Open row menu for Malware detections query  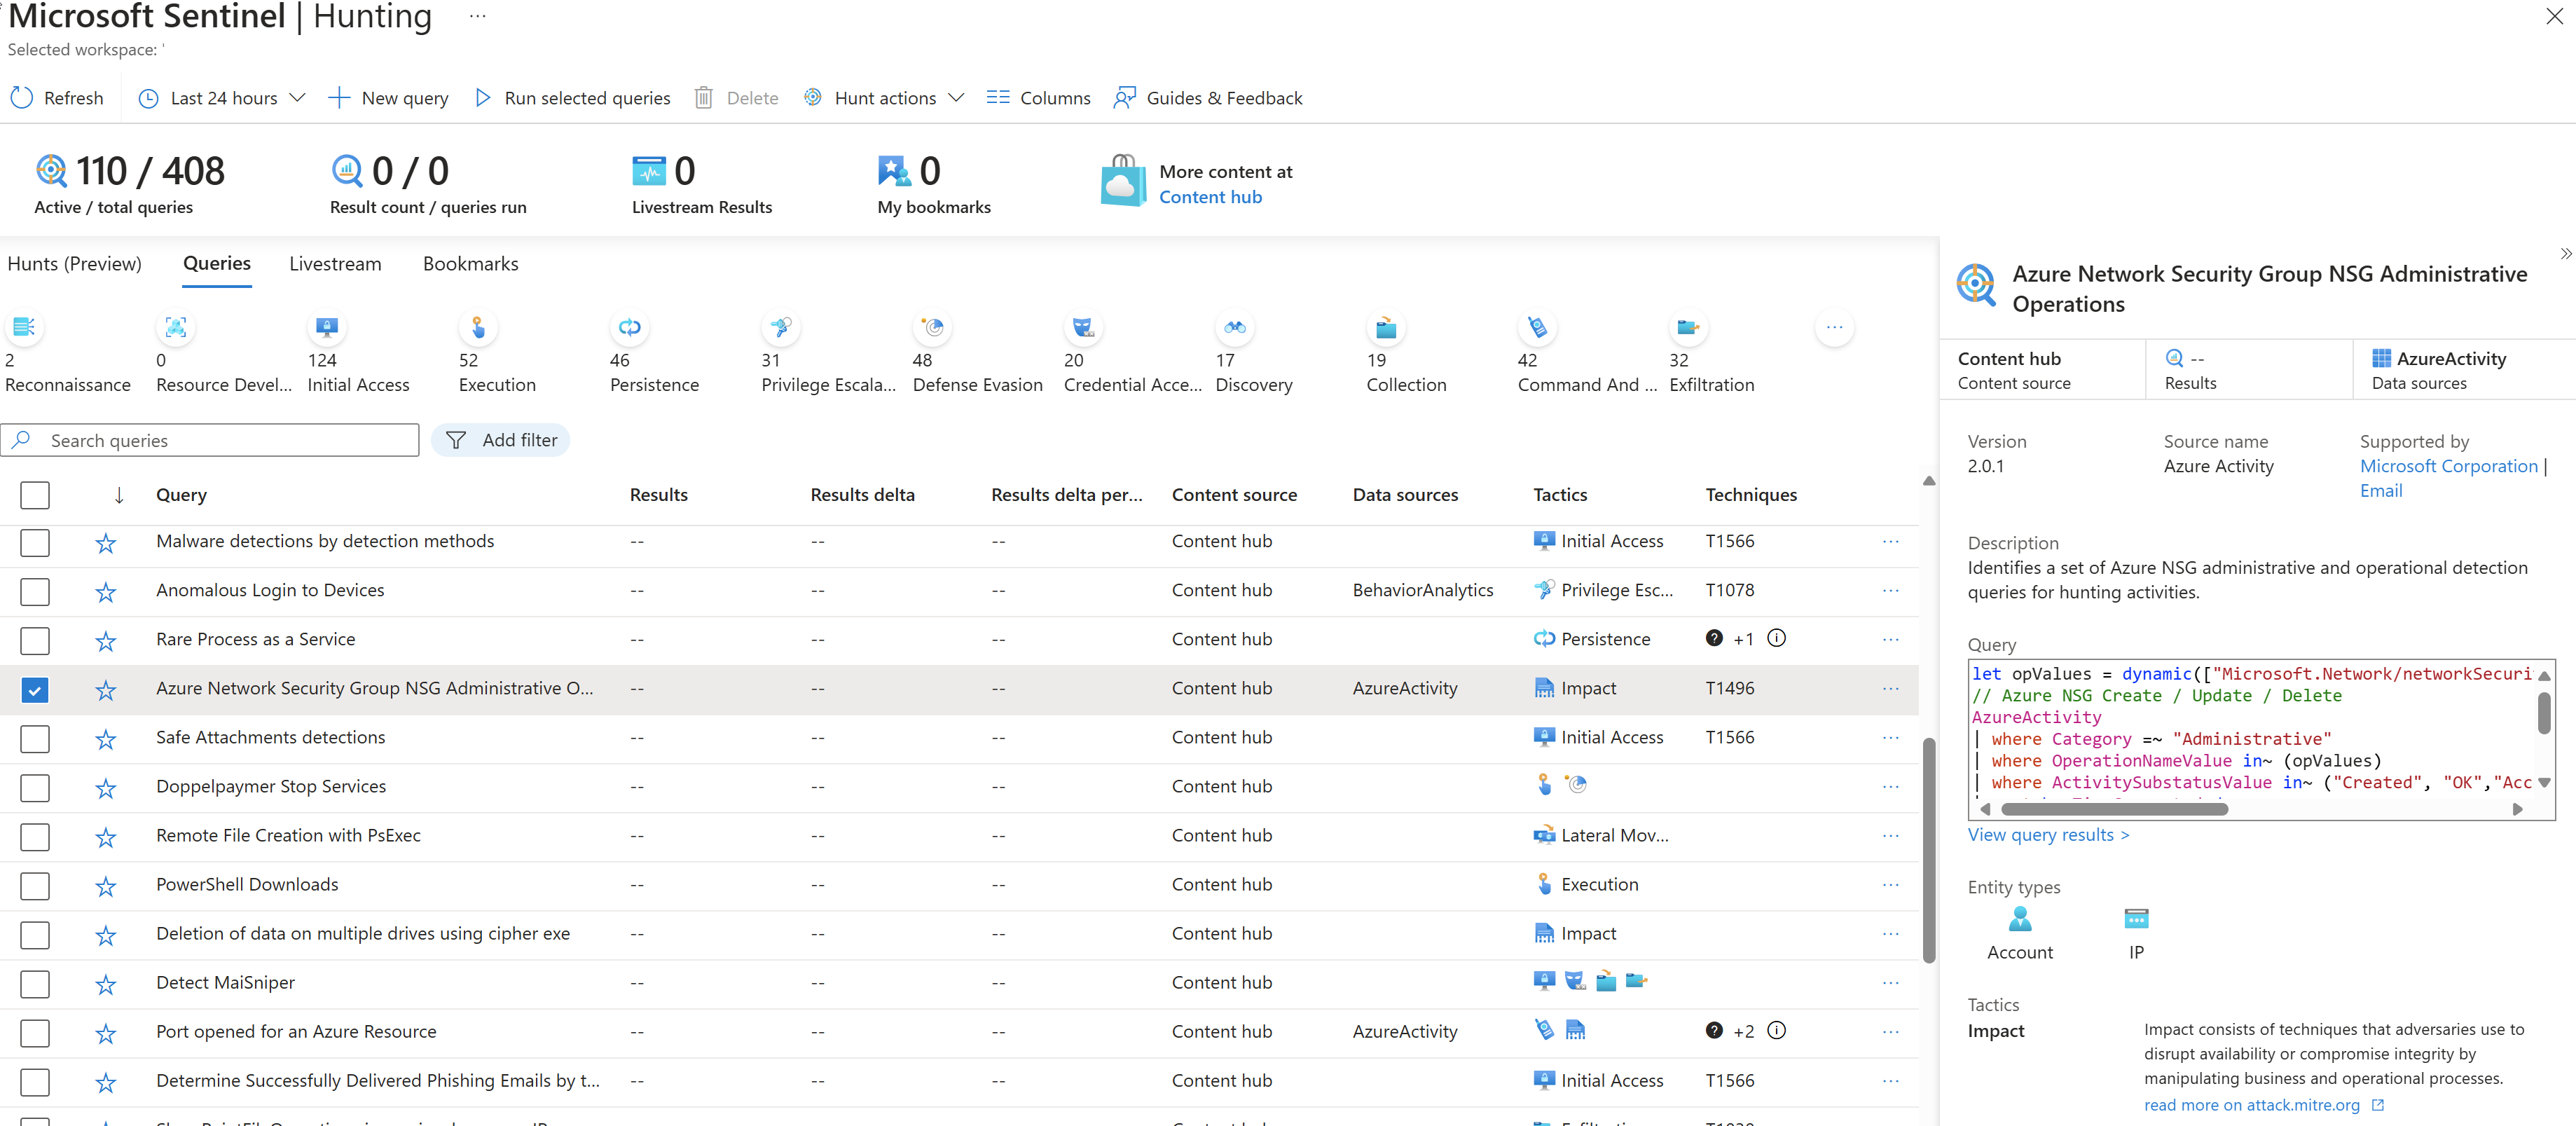(1890, 541)
